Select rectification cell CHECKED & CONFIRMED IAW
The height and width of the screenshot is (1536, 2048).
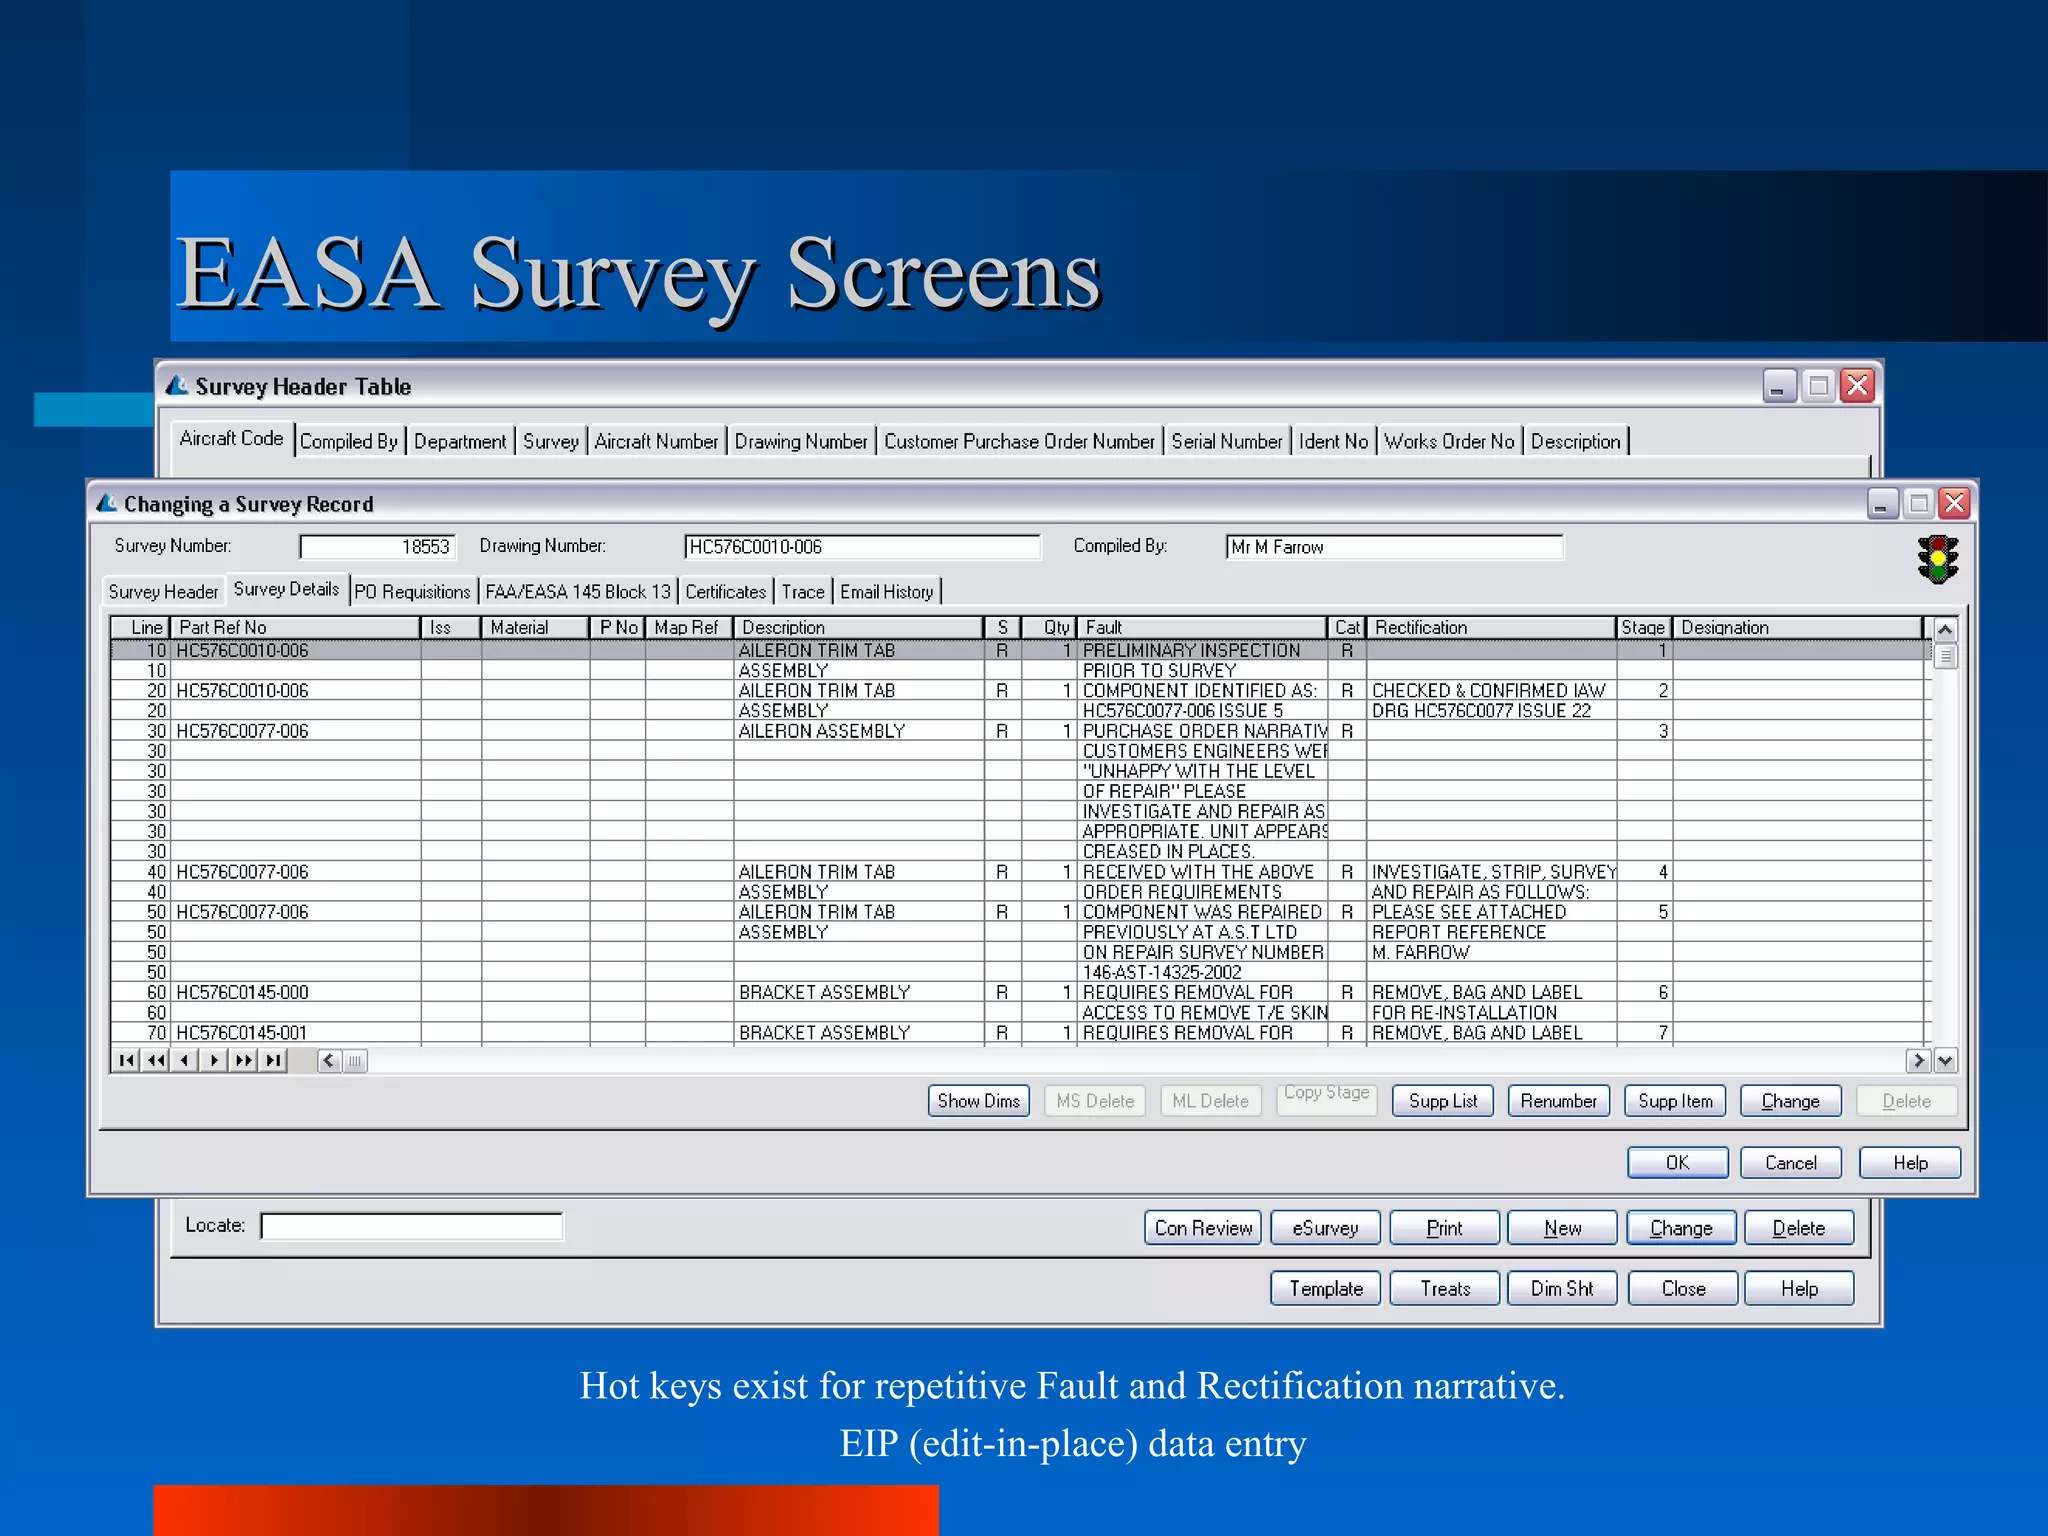pos(1491,691)
